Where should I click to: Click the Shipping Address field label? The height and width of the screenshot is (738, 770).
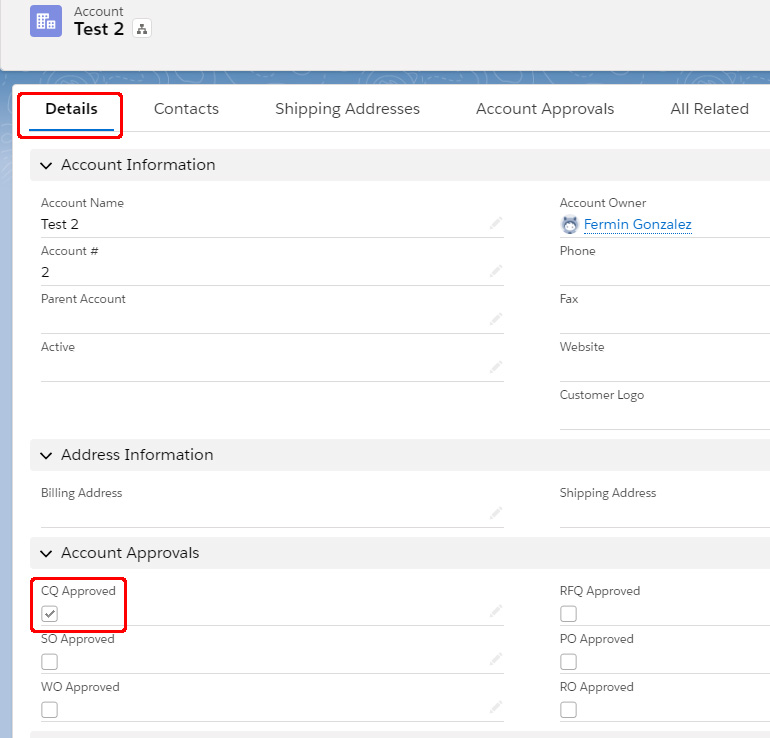608,493
